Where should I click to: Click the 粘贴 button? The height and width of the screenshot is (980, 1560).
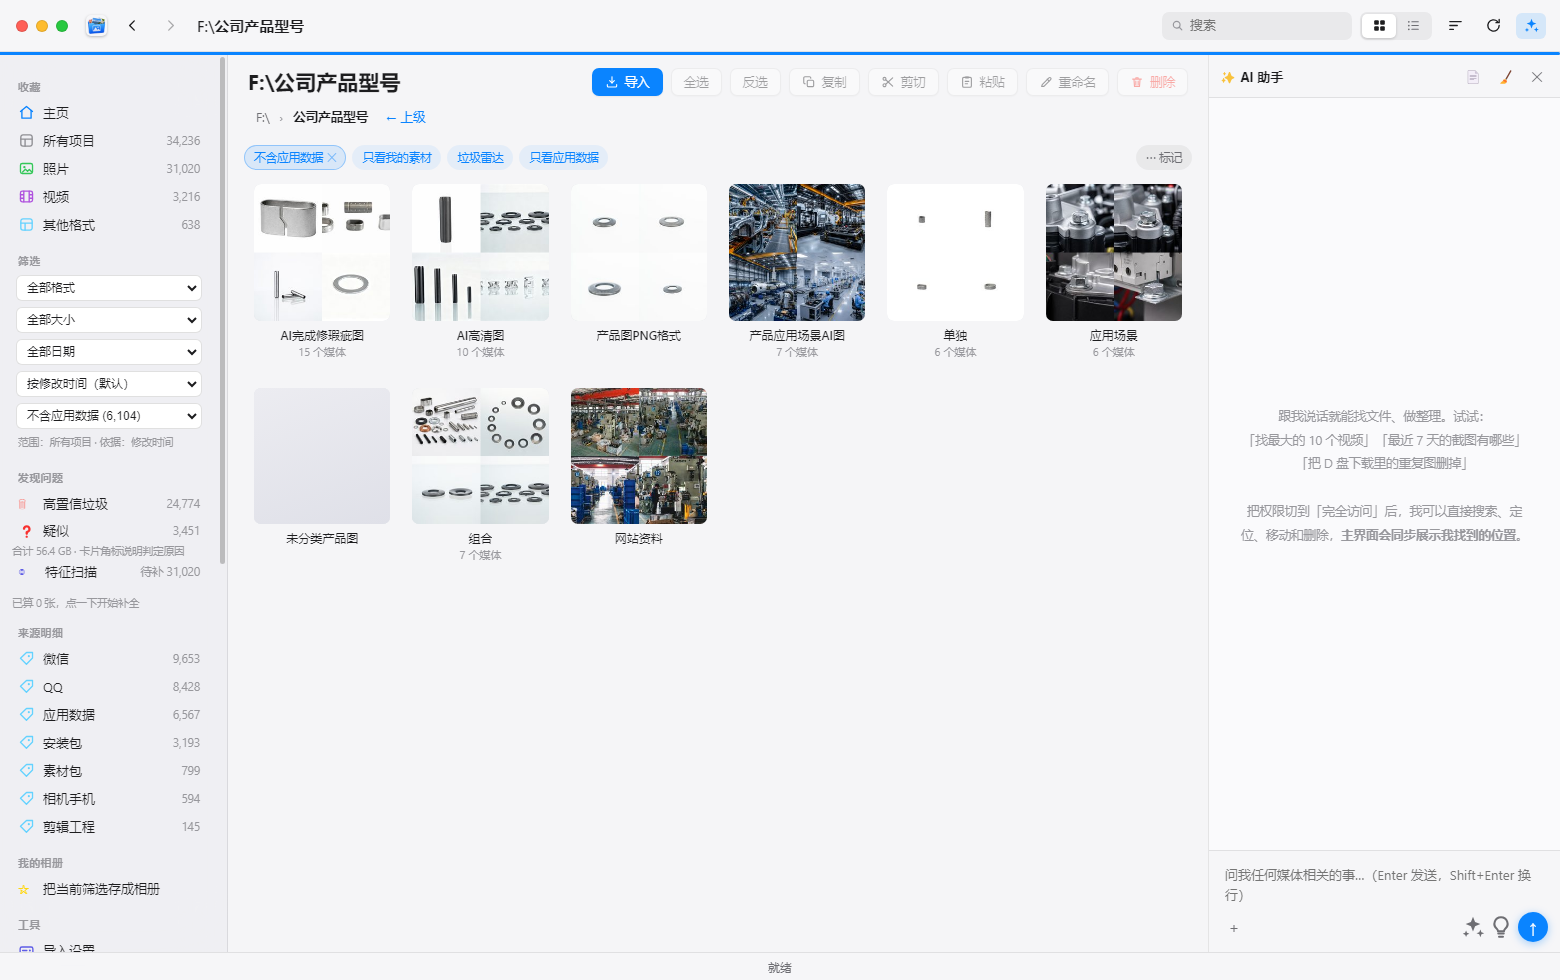pyautogui.click(x=982, y=82)
